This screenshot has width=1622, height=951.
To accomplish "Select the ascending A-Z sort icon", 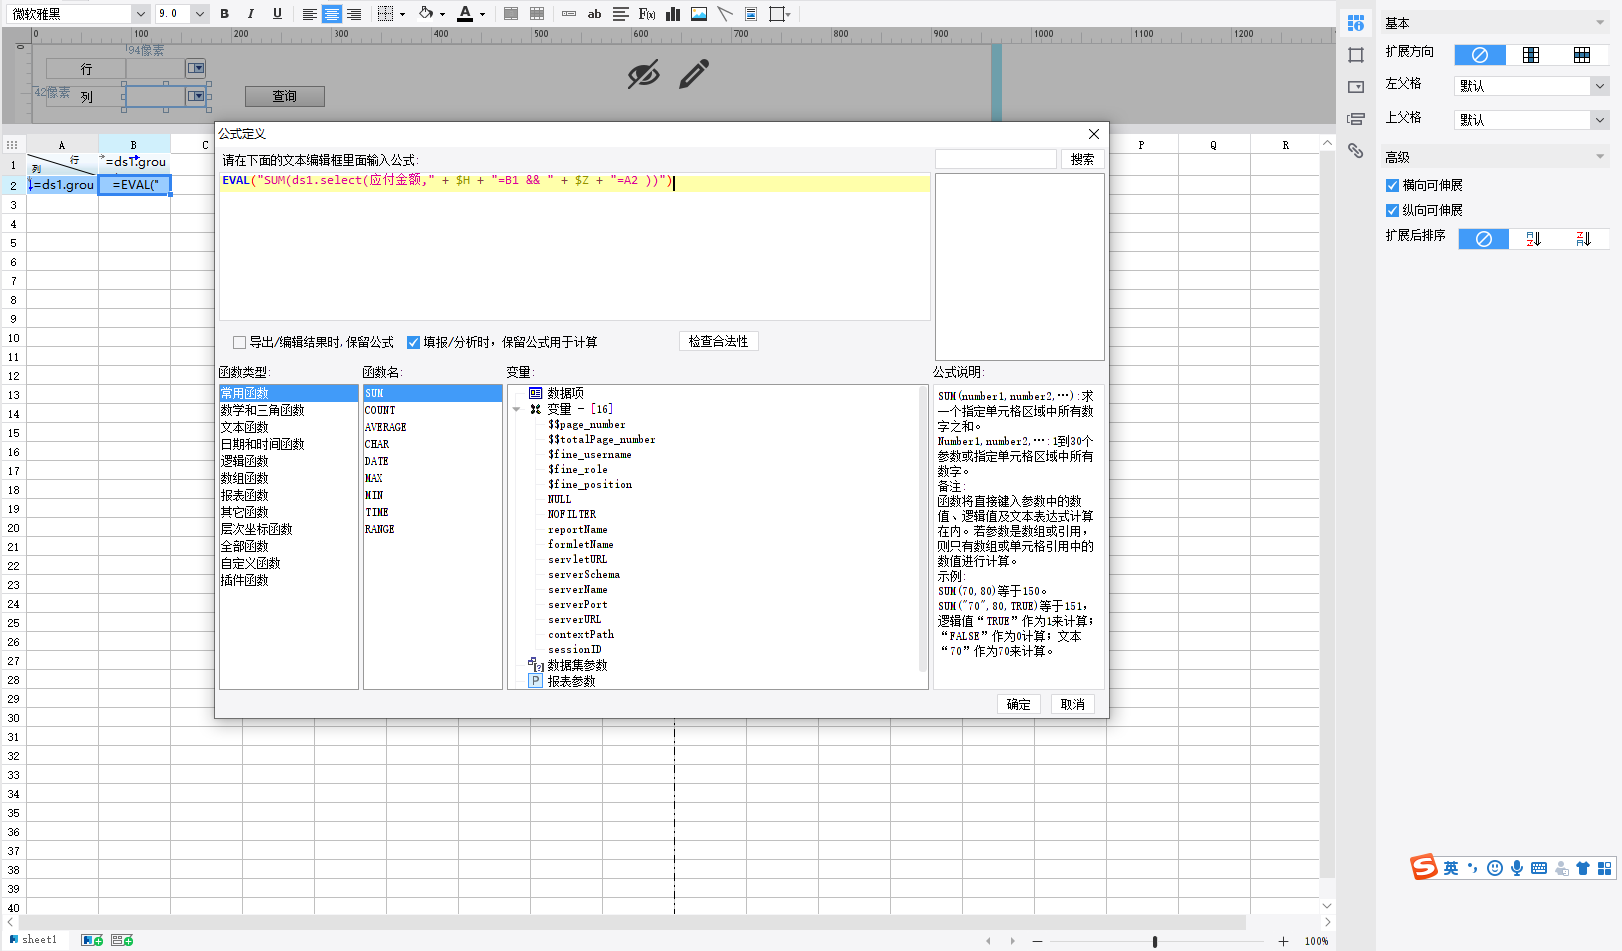I will pyautogui.click(x=1533, y=239).
